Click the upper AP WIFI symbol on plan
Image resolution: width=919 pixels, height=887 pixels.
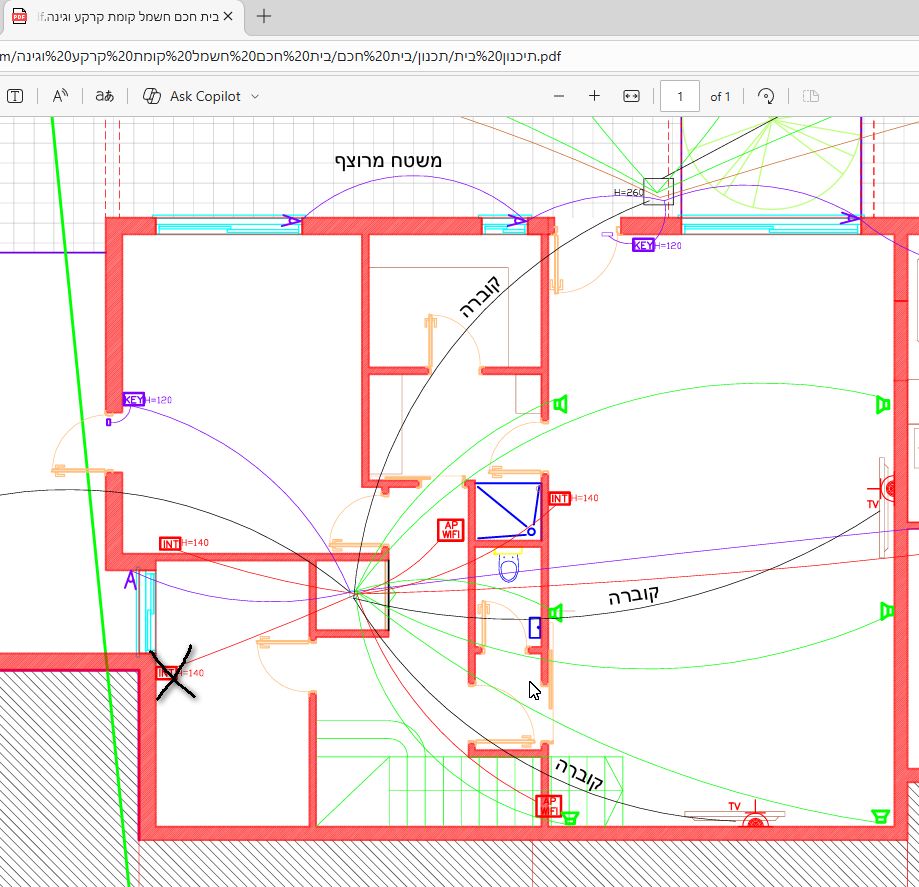(x=450, y=530)
